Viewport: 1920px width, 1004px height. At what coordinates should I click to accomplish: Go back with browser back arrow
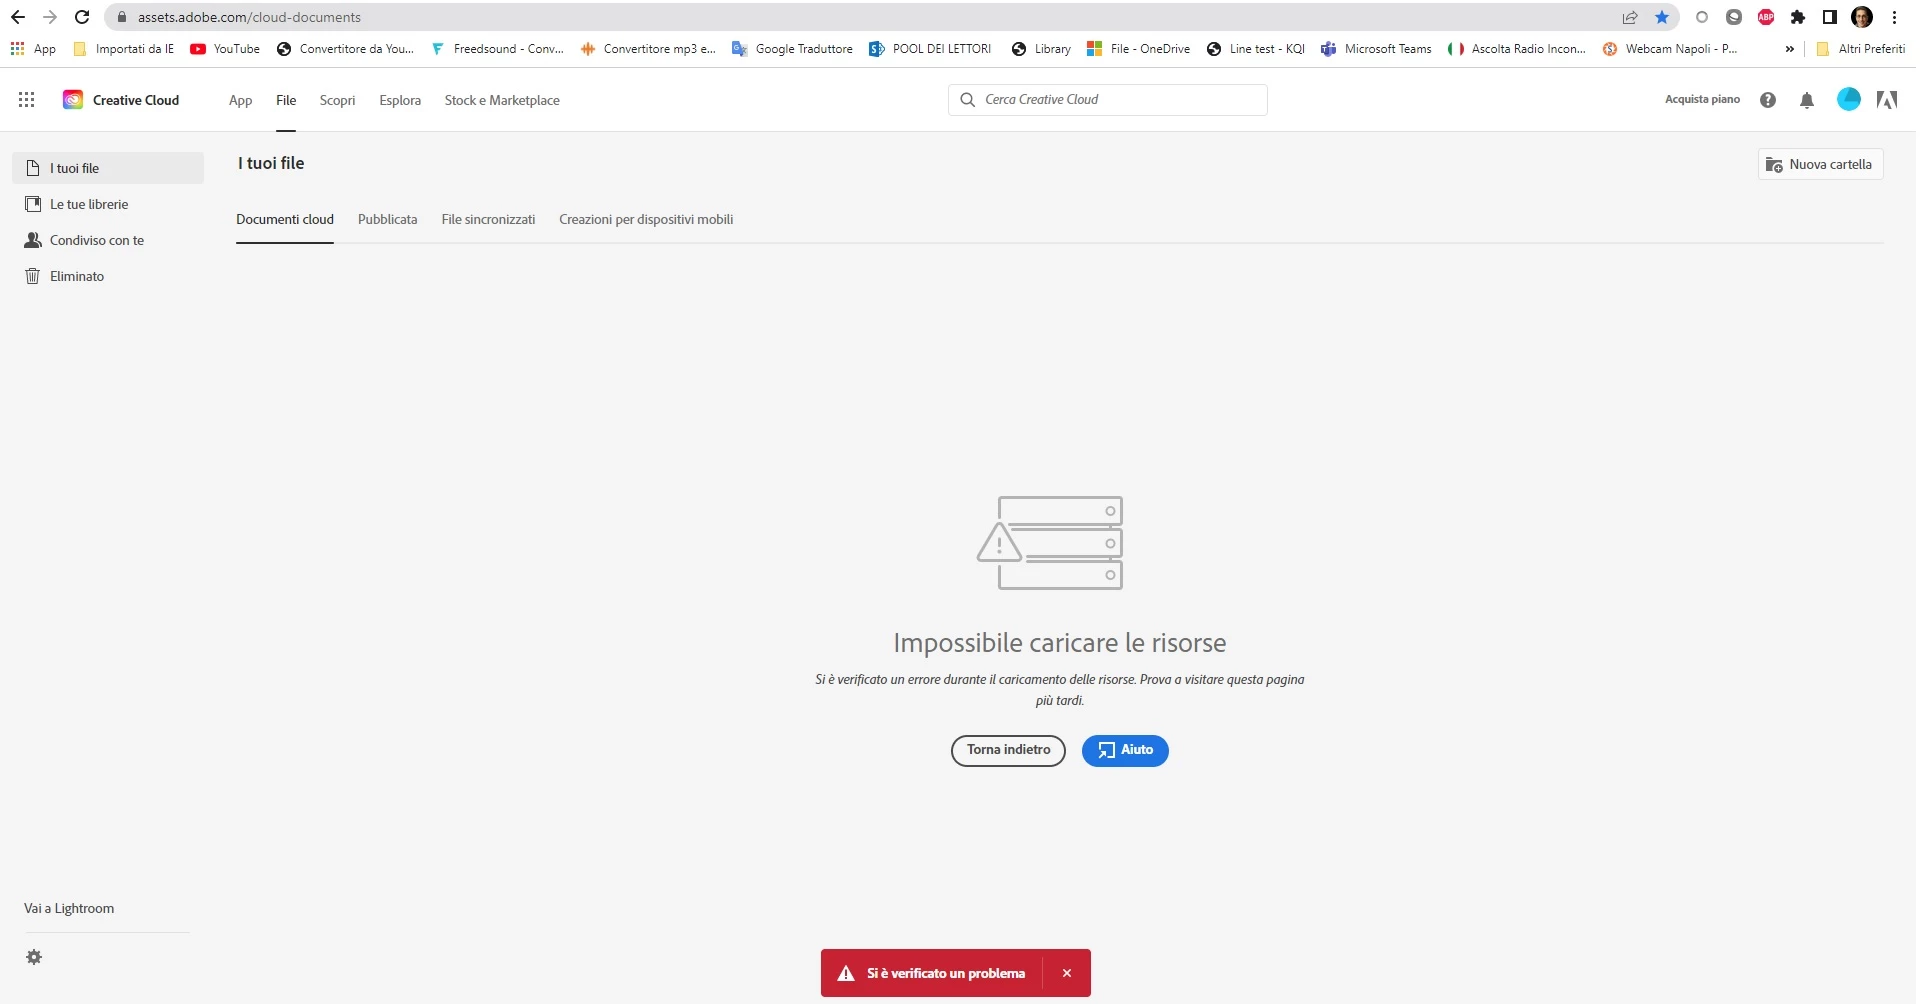(x=18, y=17)
